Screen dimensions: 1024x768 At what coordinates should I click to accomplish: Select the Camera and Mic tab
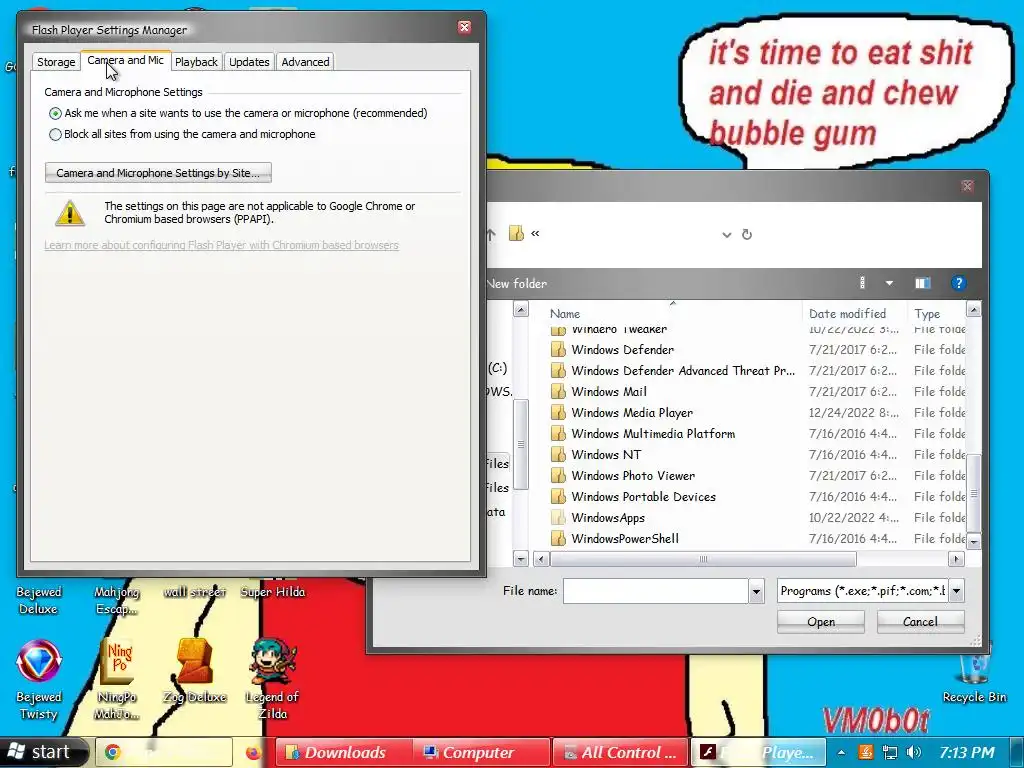point(125,60)
